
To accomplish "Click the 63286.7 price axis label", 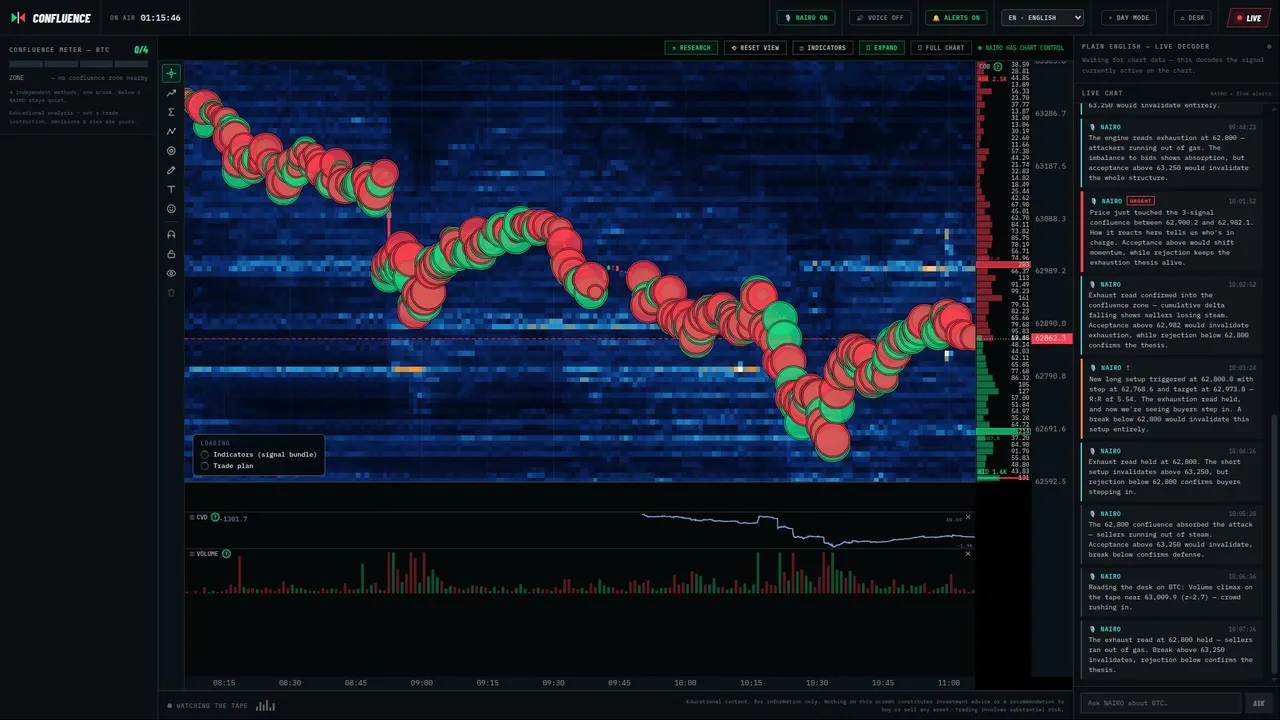I will click(x=1050, y=114).
